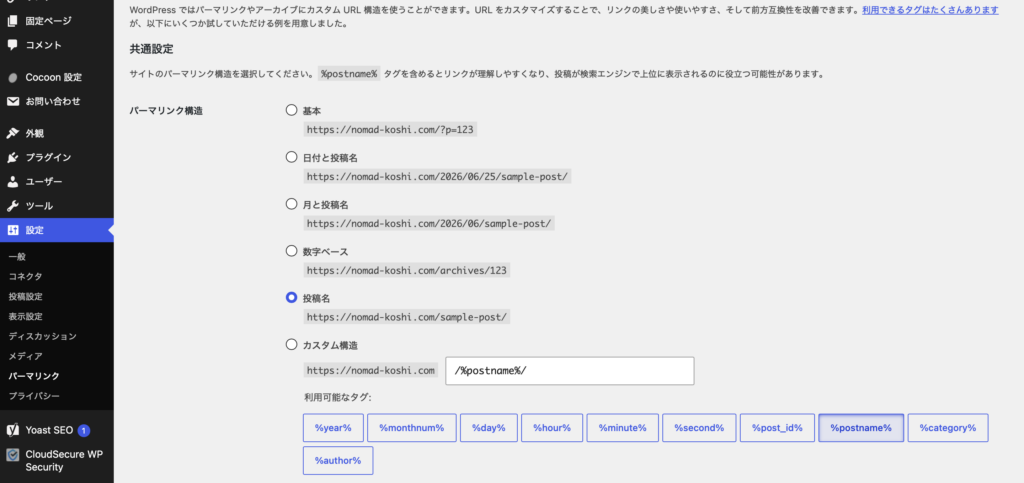The image size is (1024, 483).
Task: Insert the %category% tag
Action: 948,428
